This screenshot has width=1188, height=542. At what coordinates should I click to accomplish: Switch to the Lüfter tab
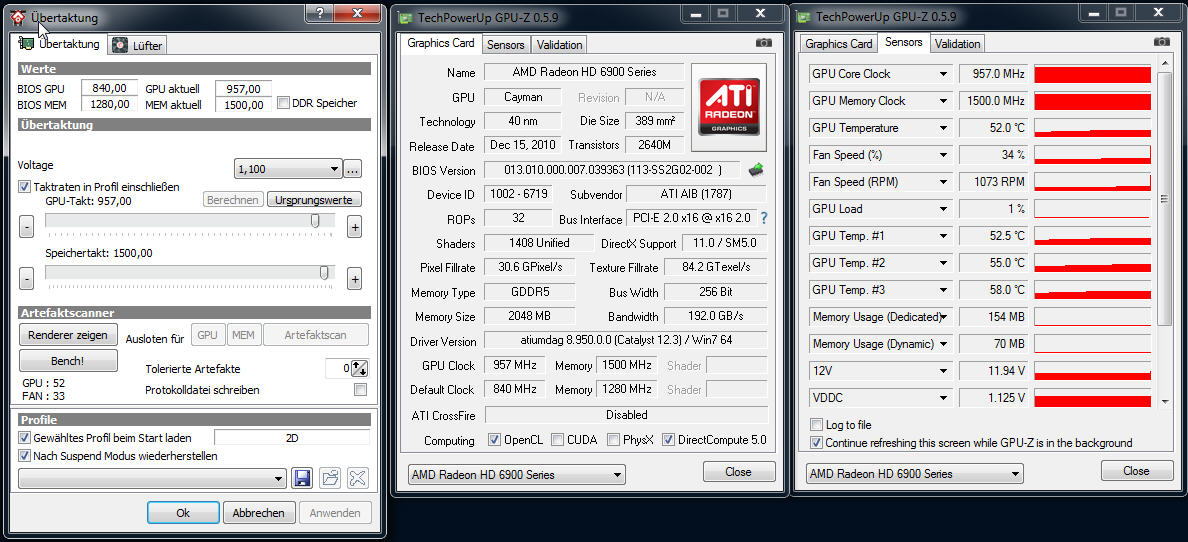pyautogui.click(x=137, y=45)
